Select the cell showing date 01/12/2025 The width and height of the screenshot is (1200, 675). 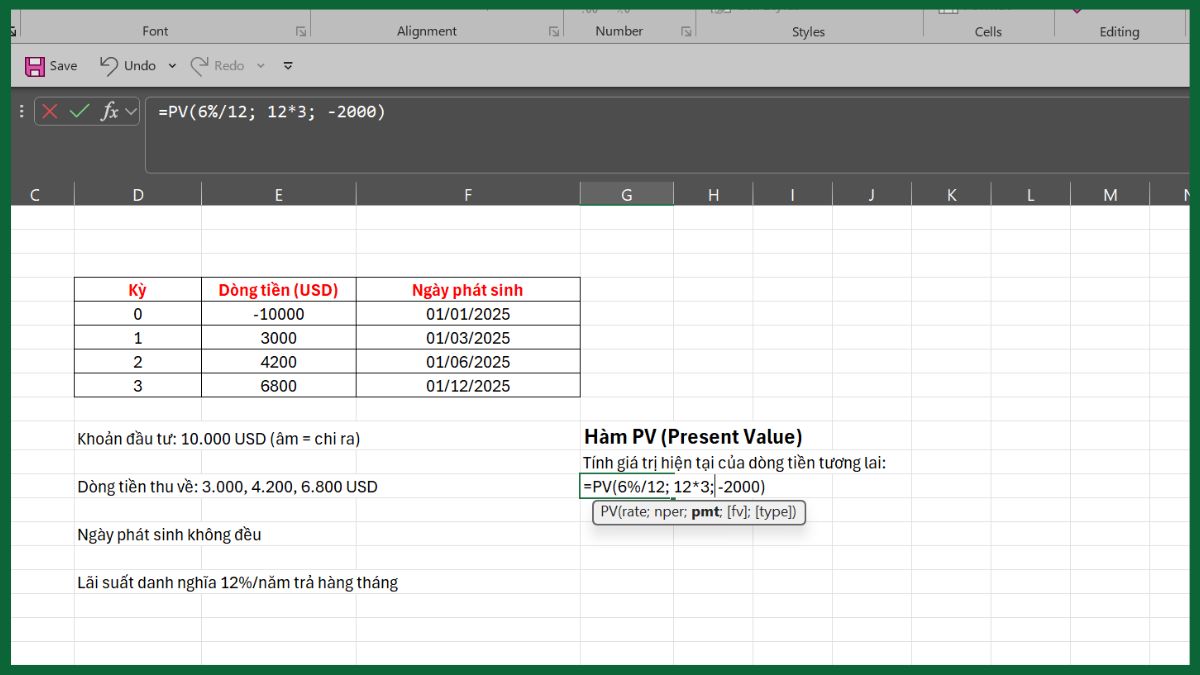coord(467,385)
